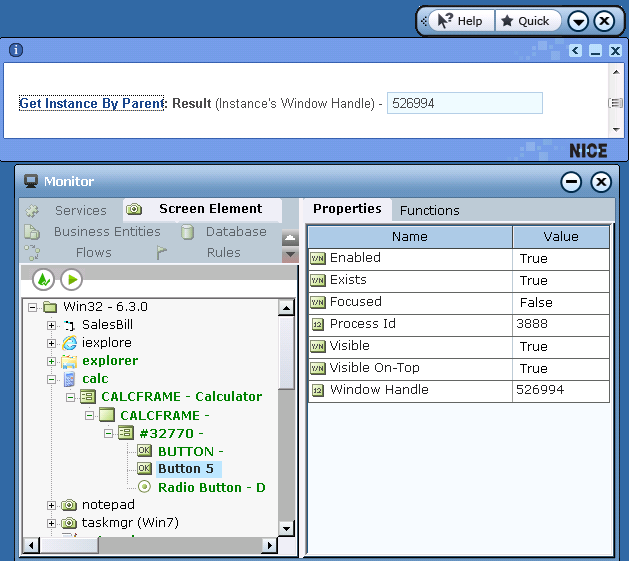The width and height of the screenshot is (629, 561).
Task: Select CALCFRAME - Calculator tree item
Action: coord(181,396)
